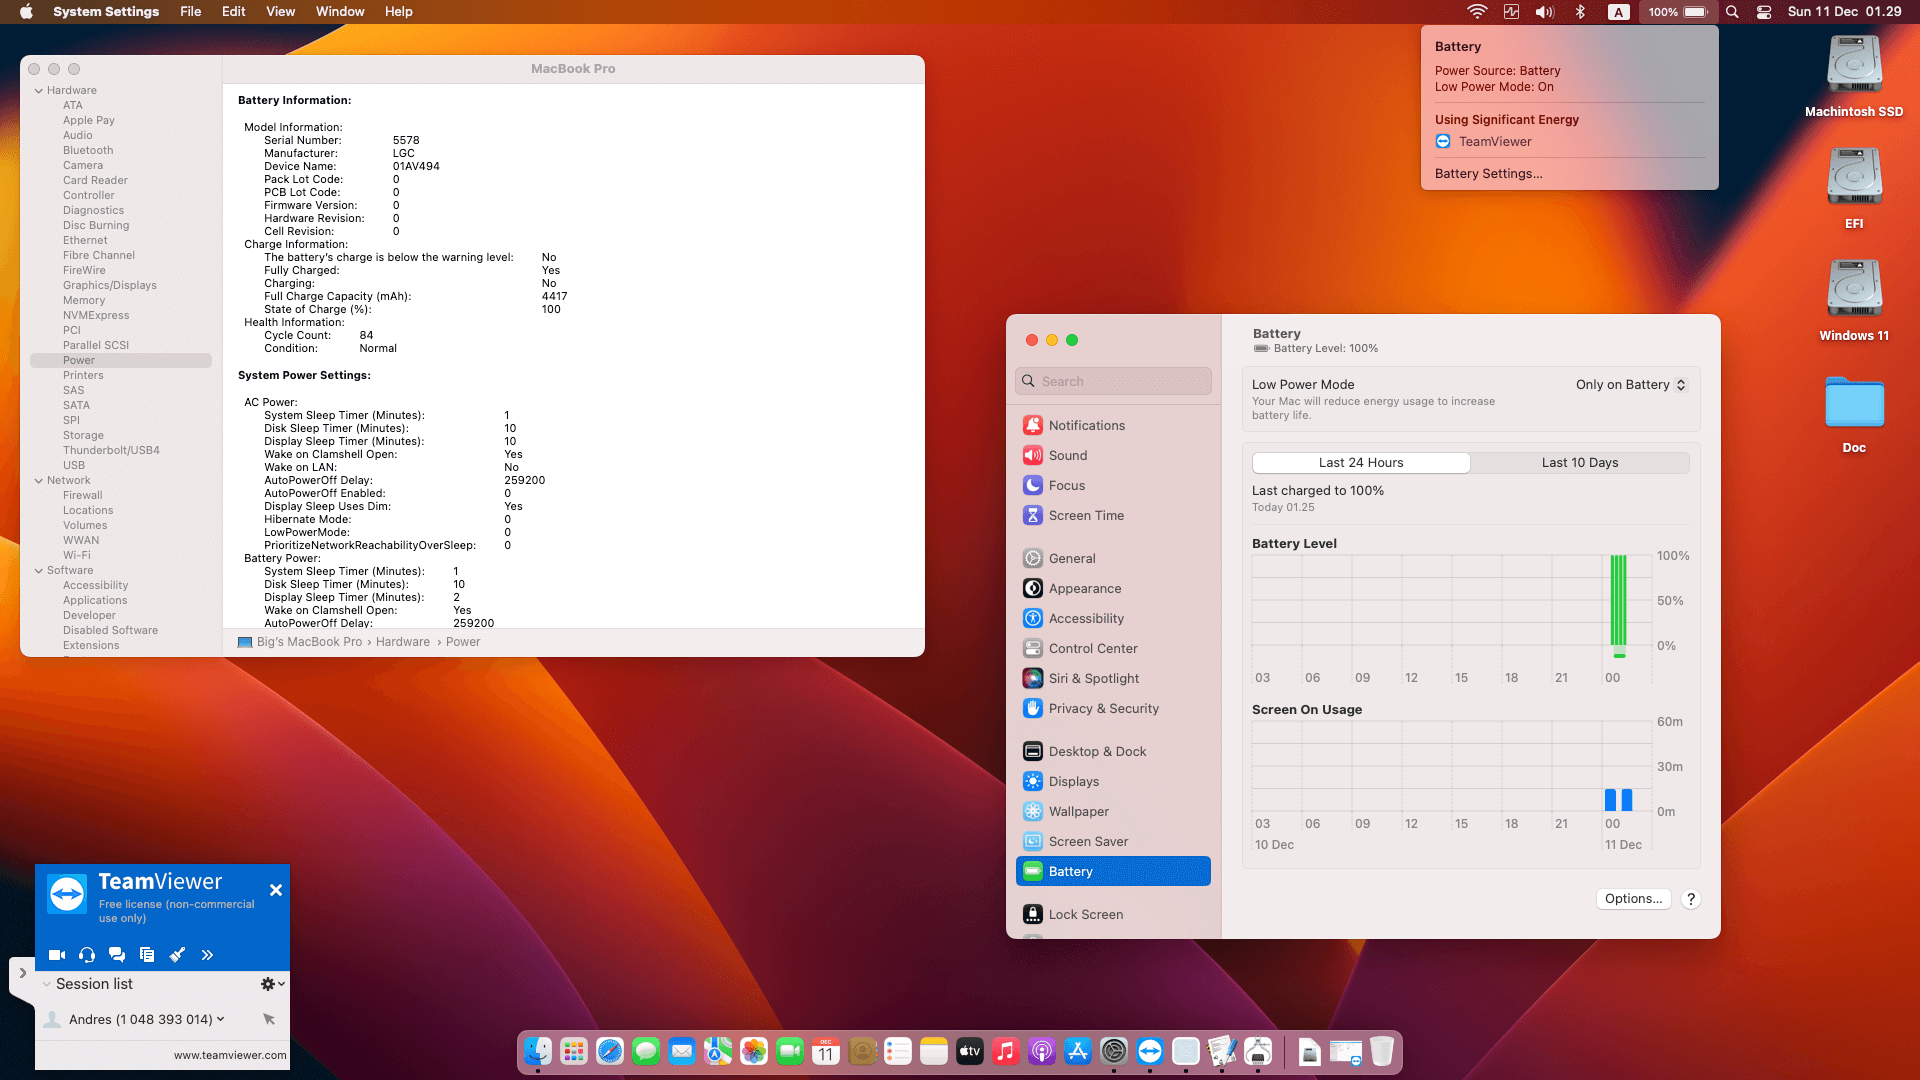The image size is (1920, 1080).
Task: Select Accessibility in System Settings sidebar
Action: point(1113,618)
